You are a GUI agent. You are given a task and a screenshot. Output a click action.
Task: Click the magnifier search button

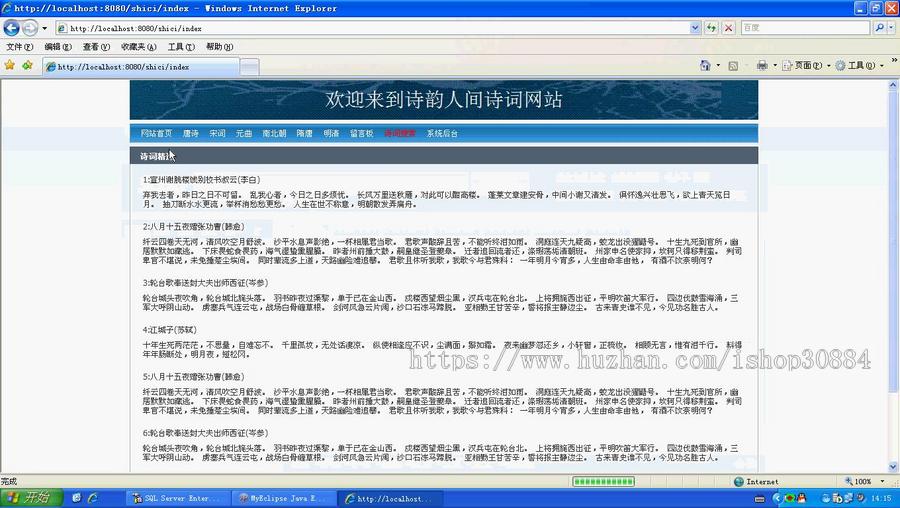(879, 28)
